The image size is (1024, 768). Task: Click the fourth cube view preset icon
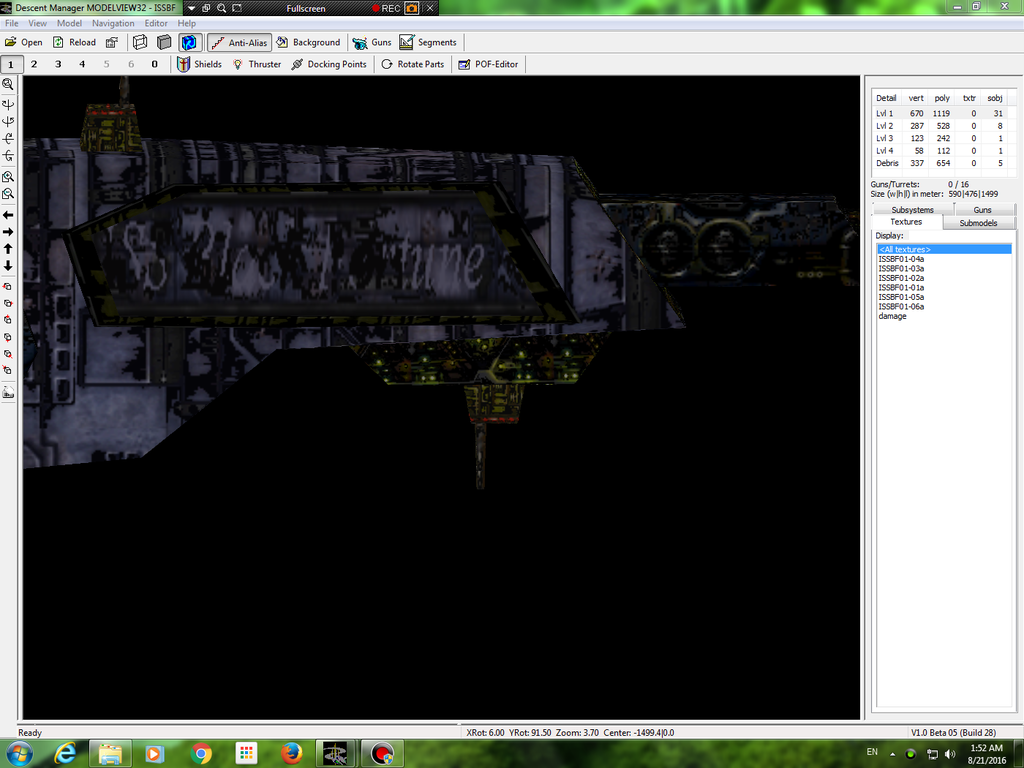[8, 337]
